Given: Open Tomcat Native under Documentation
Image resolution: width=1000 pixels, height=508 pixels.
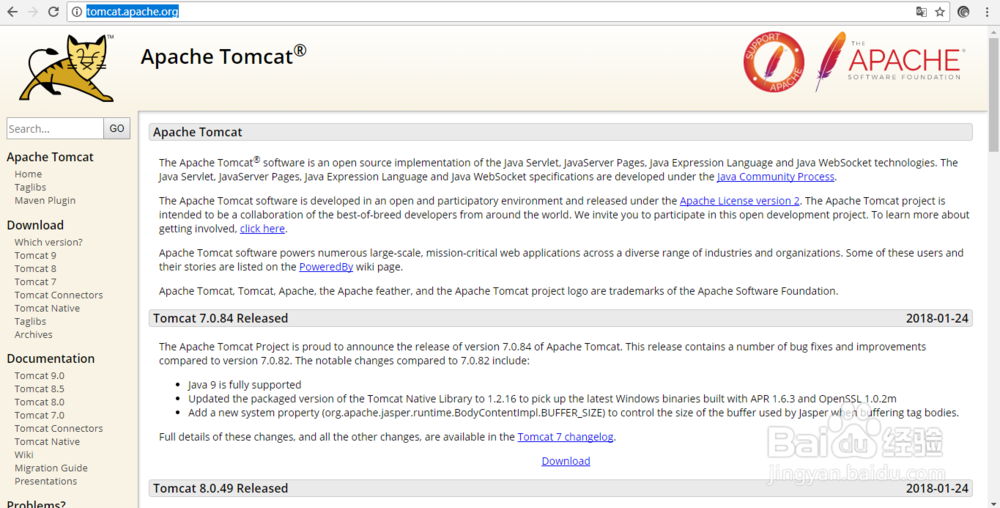Looking at the screenshot, I should (x=47, y=442).
